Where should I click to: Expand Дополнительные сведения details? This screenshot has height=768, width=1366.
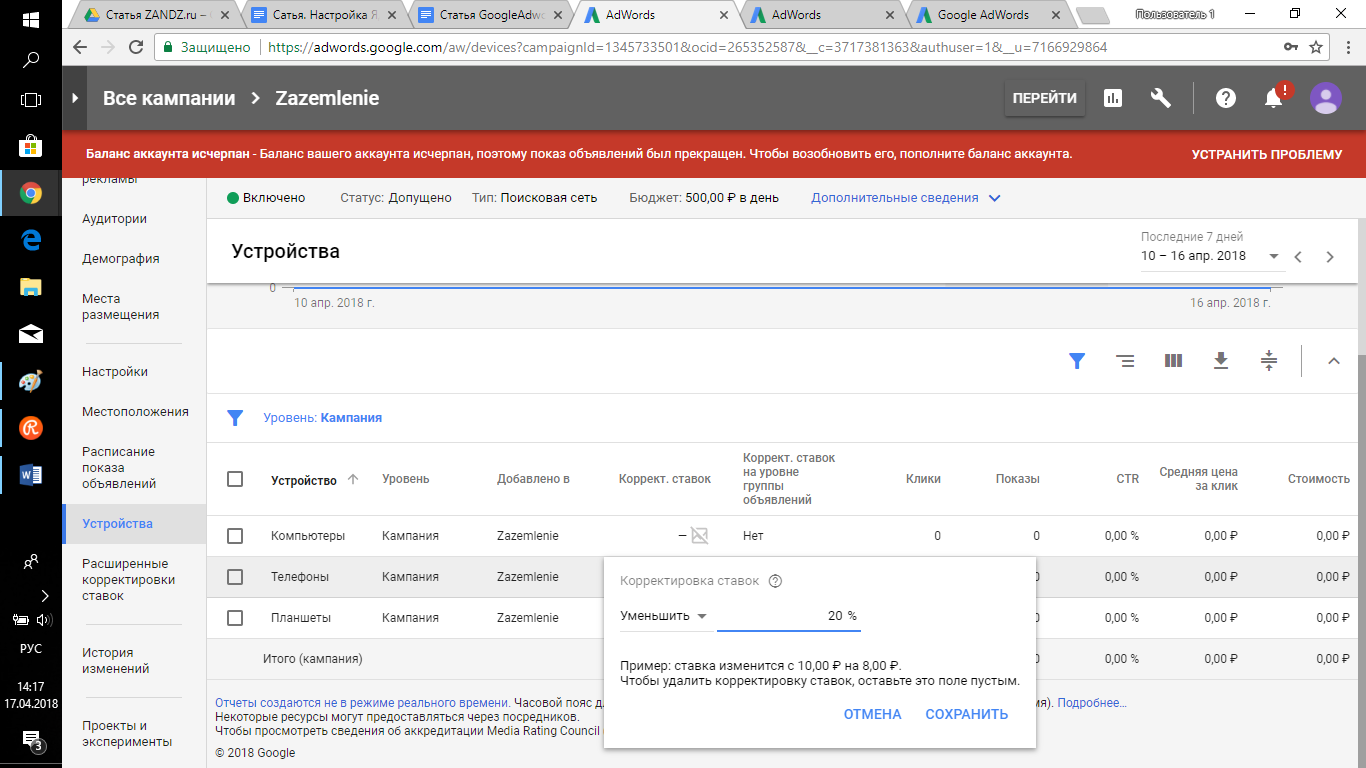(x=905, y=198)
